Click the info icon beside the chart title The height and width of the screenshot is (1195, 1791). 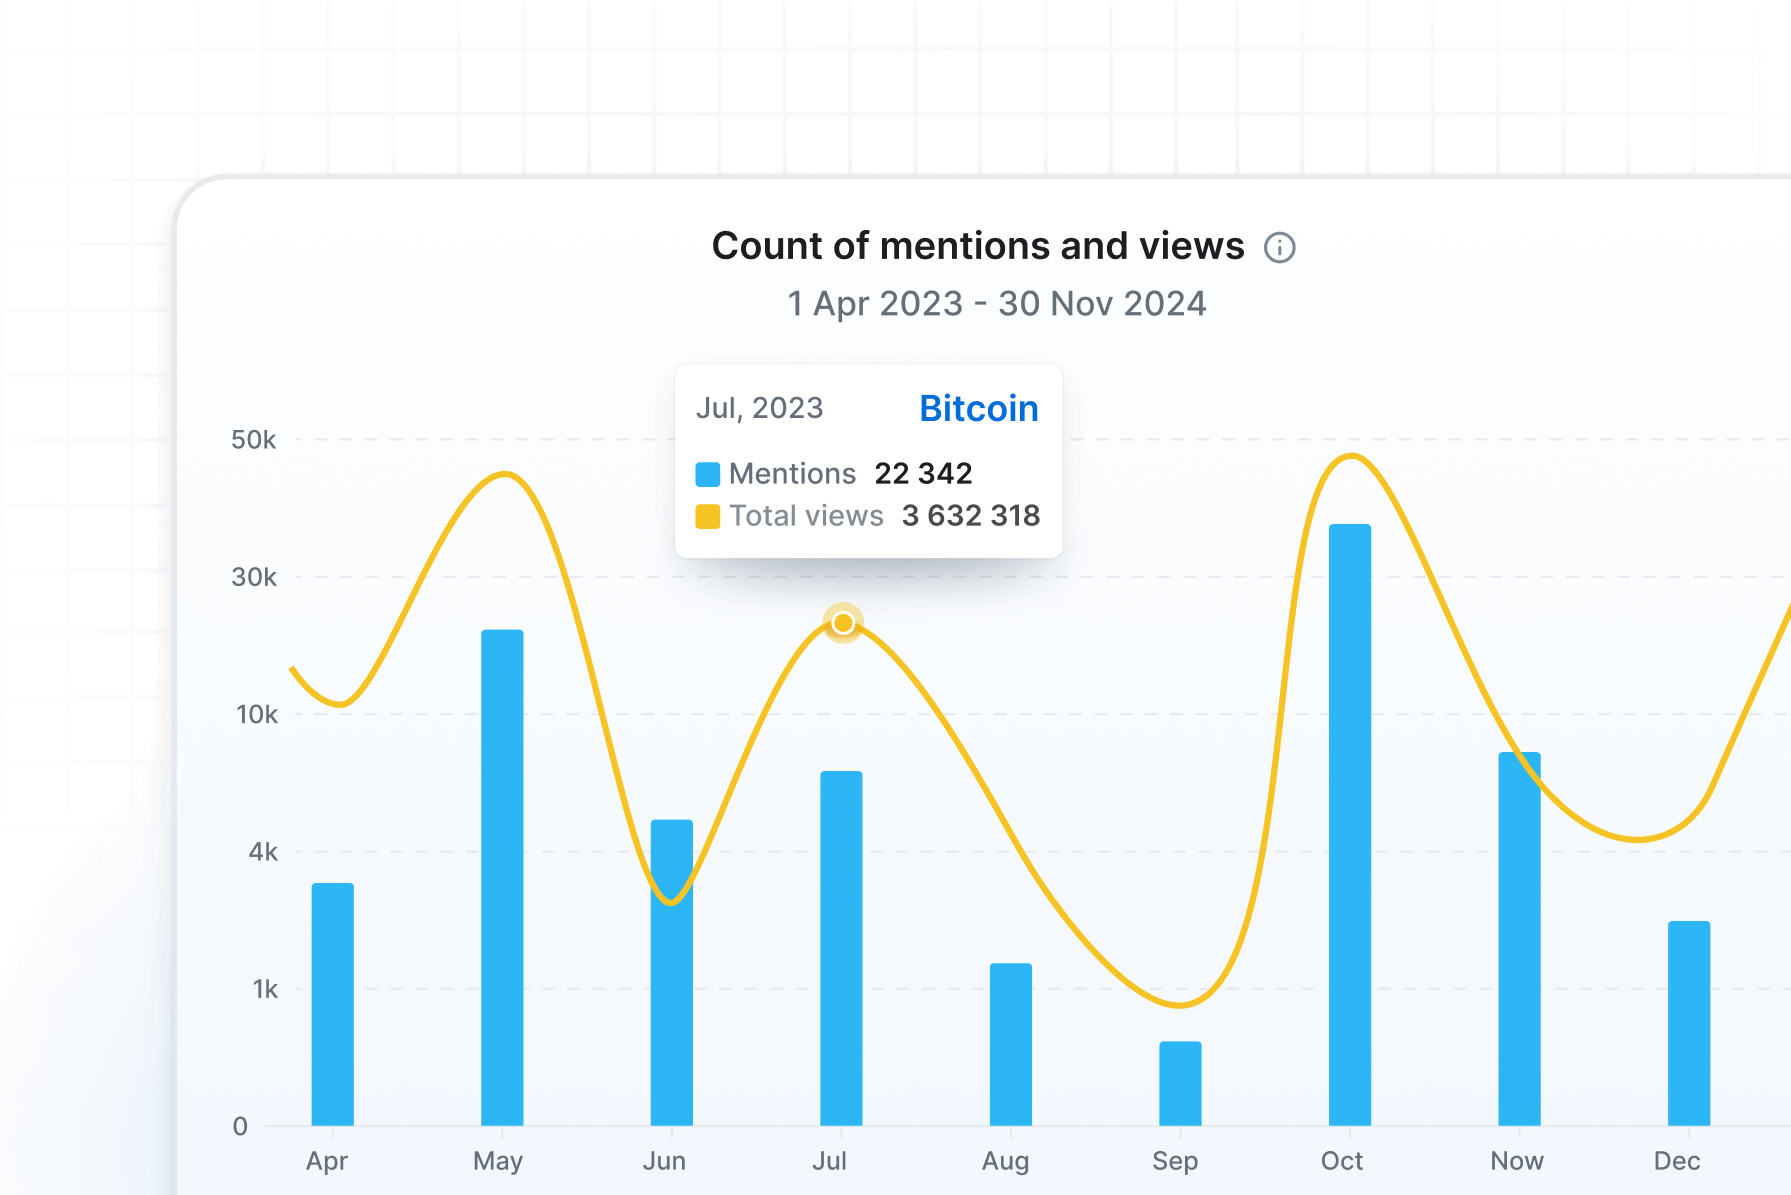pos(1279,247)
